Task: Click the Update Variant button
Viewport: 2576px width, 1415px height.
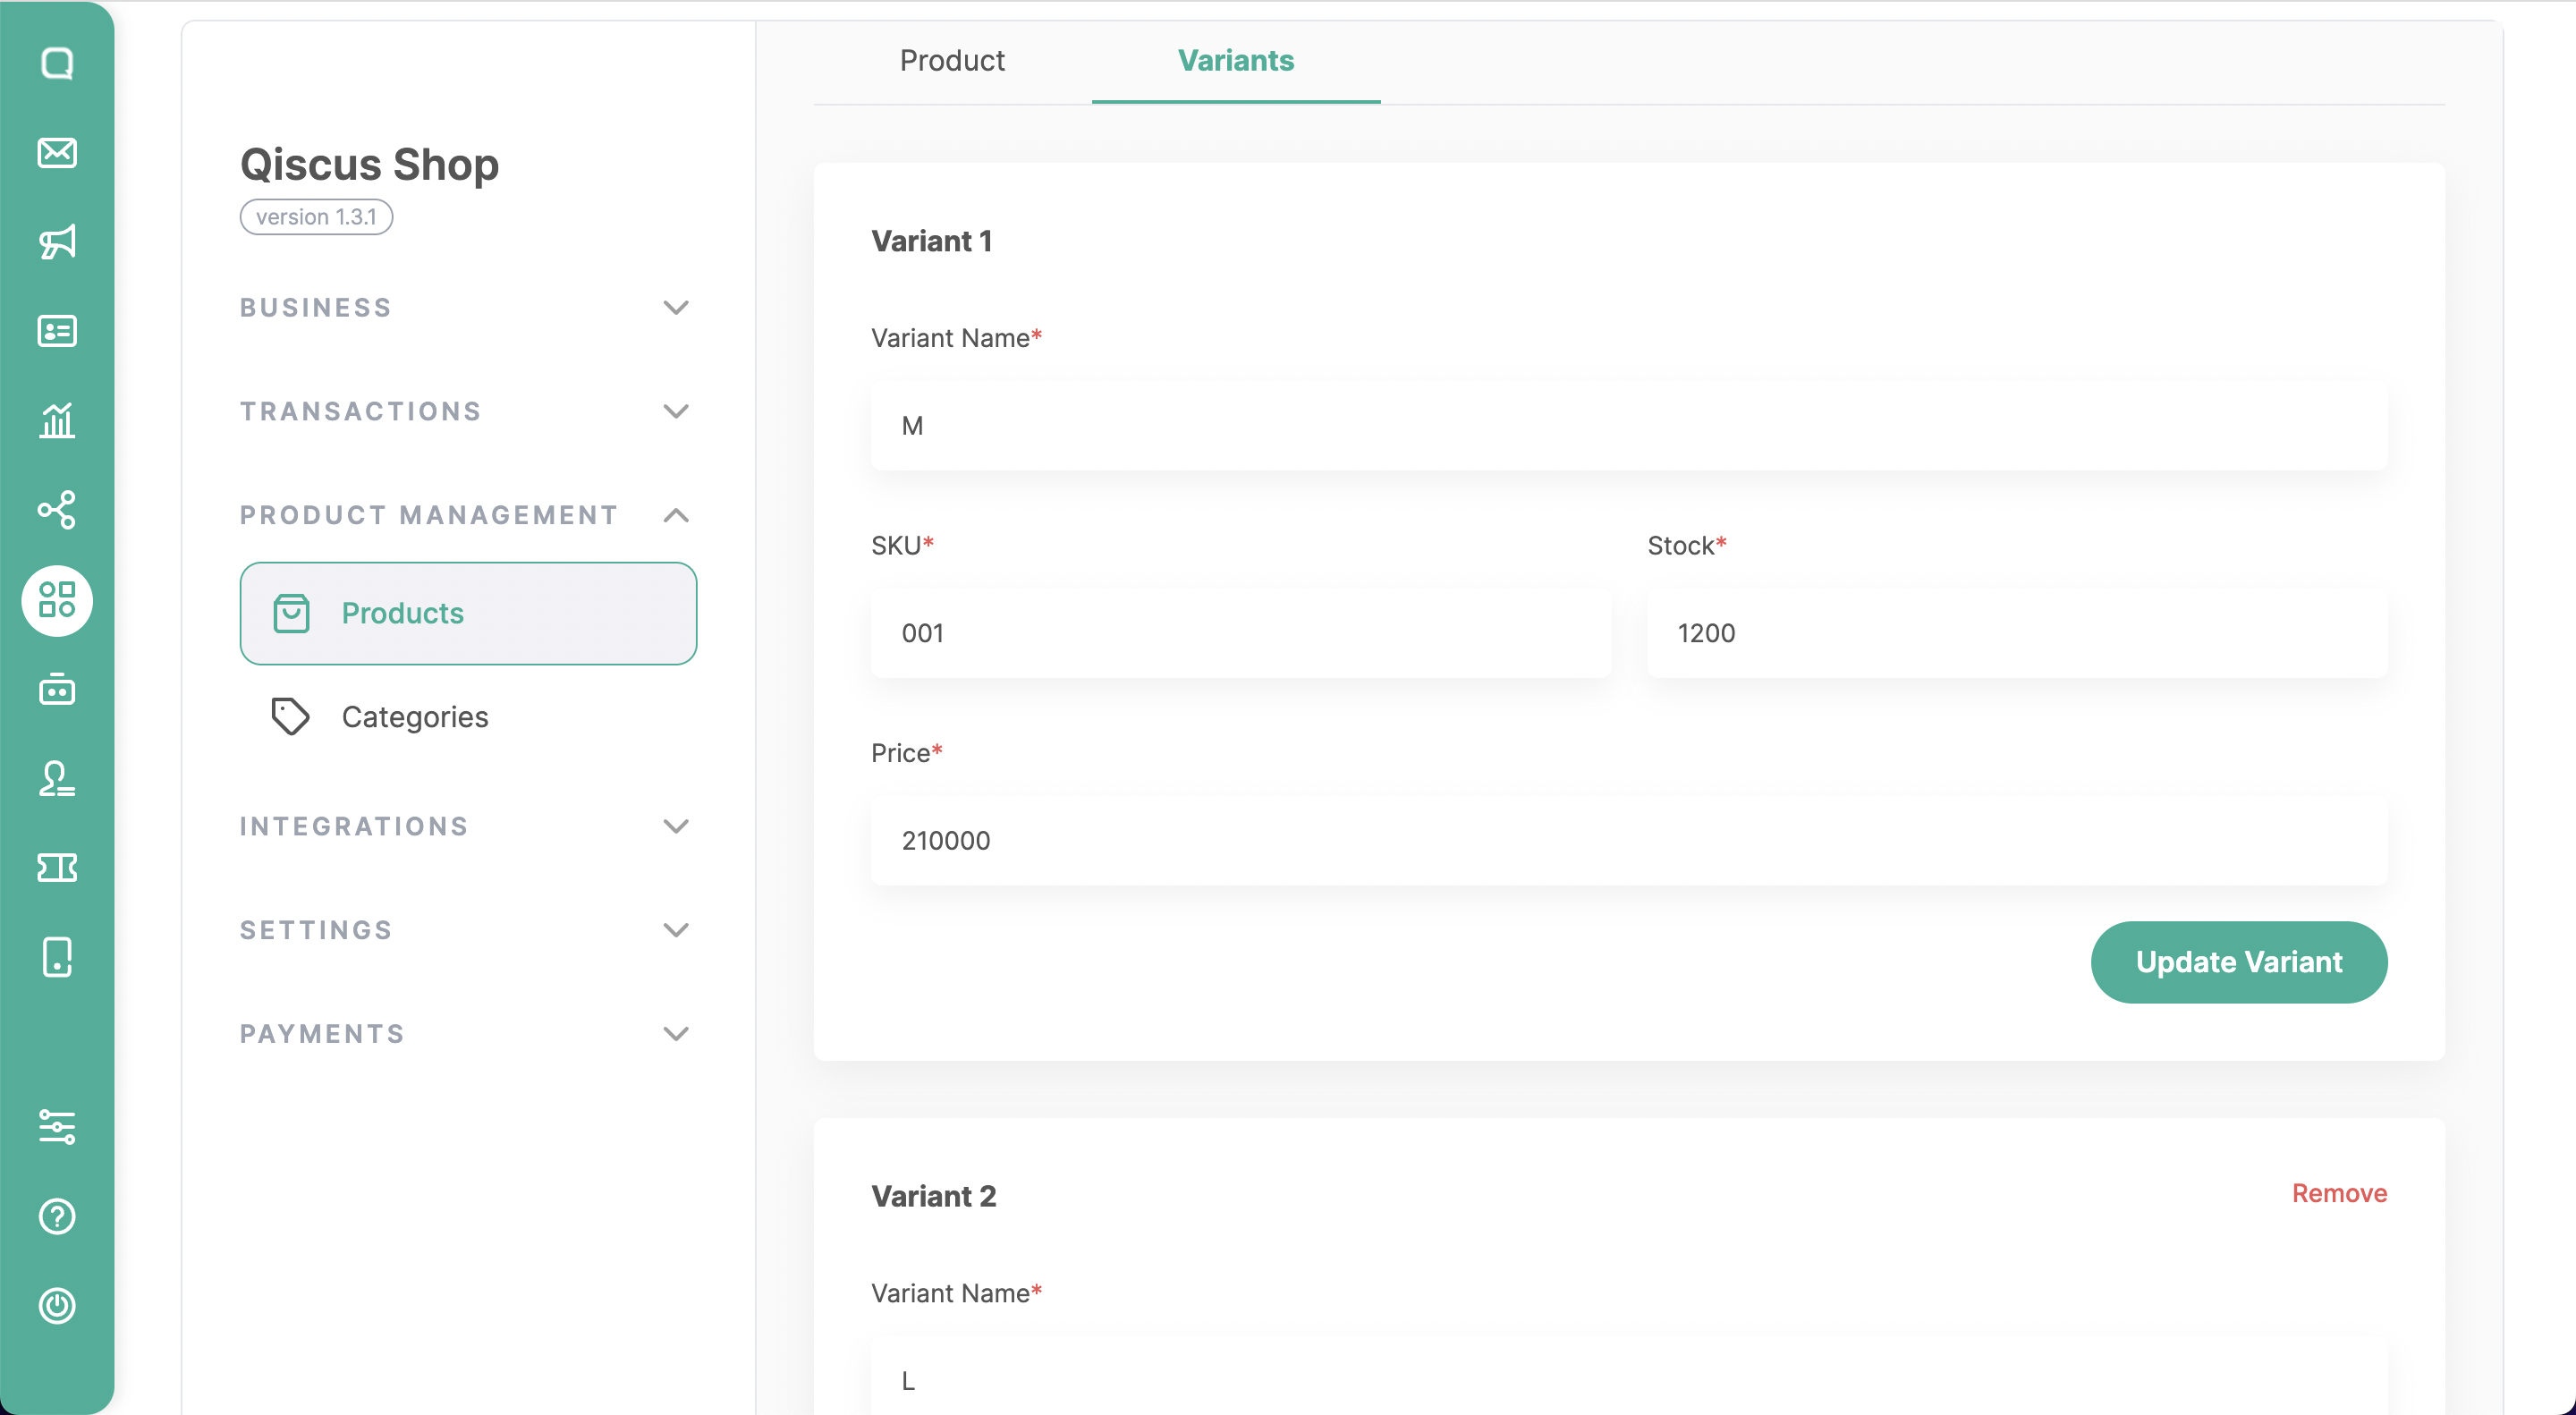Action: (2238, 962)
